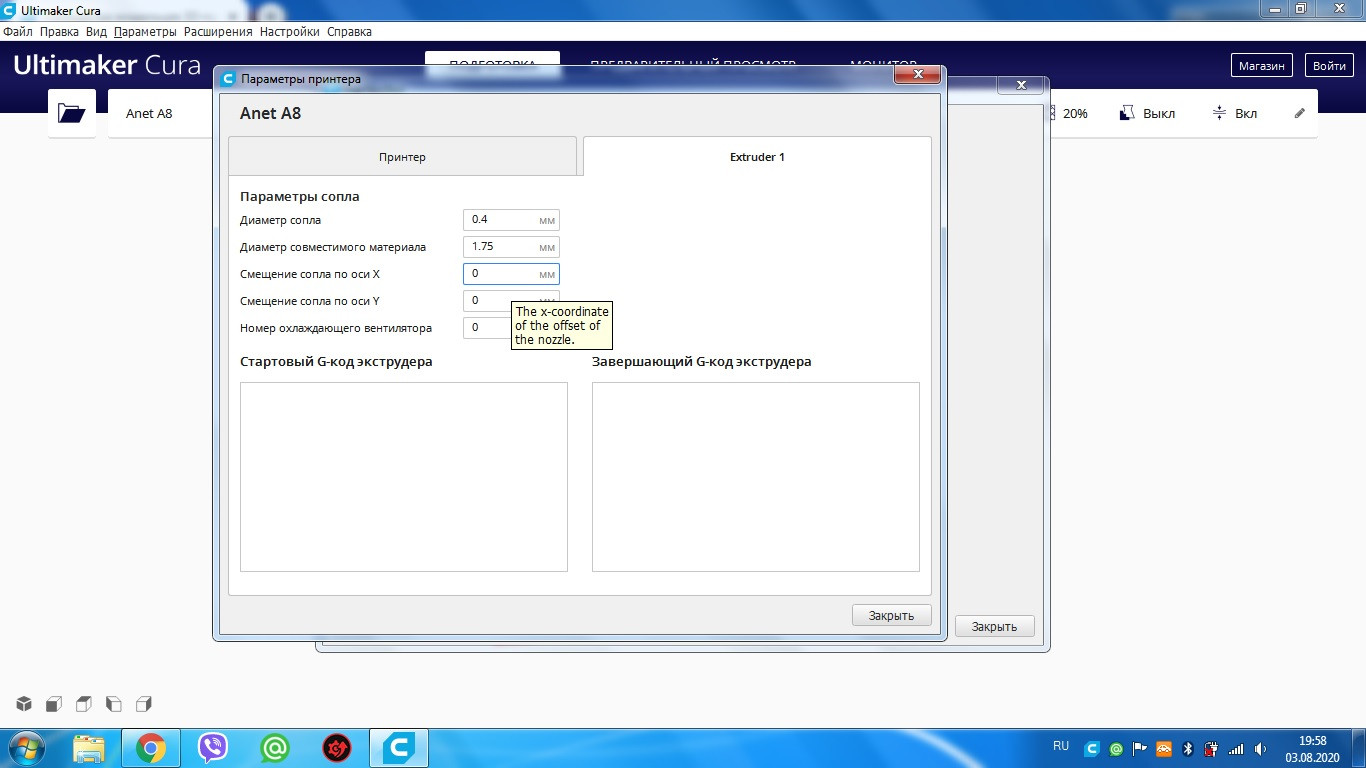Click Закрыть in the window behind the dialog

[x=995, y=626]
